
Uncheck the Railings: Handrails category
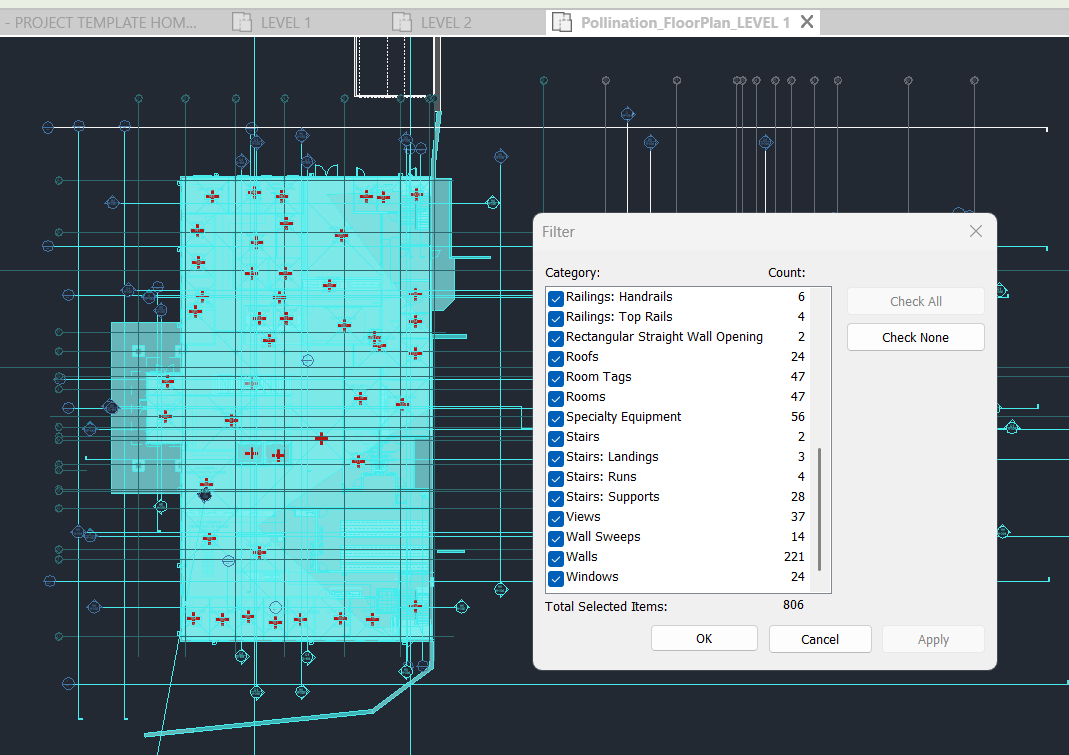(556, 297)
